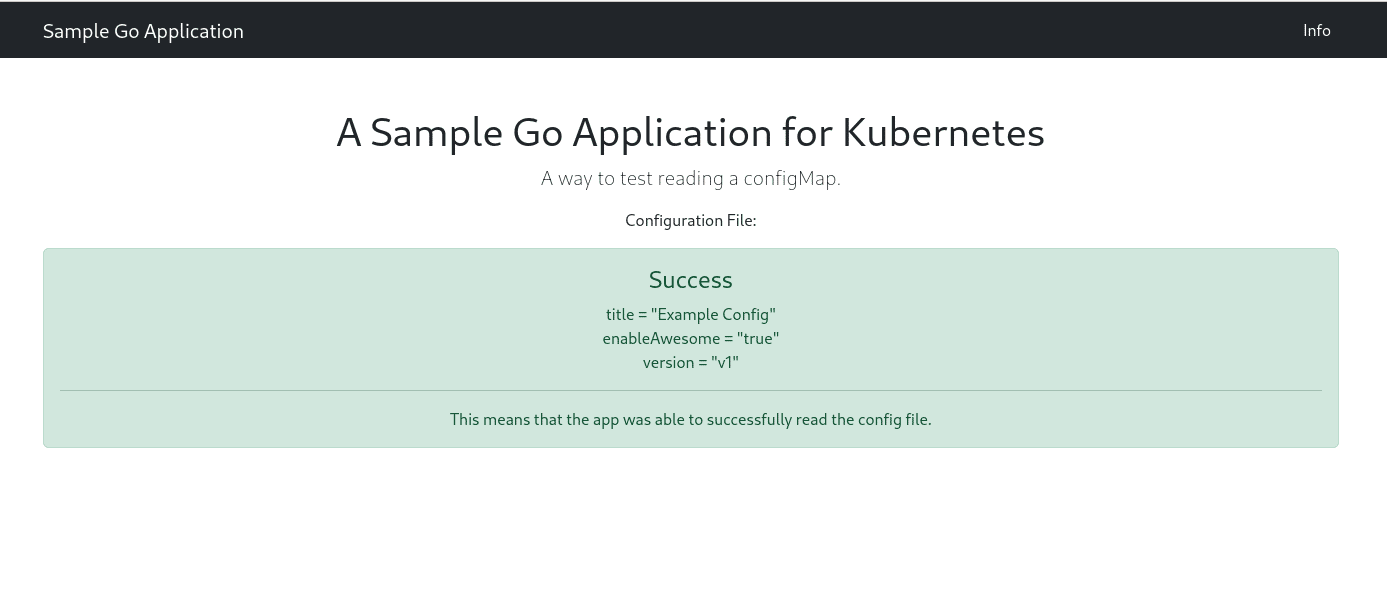Click the main Kubernetes page heading
The width and height of the screenshot is (1387, 594).
(x=690, y=133)
